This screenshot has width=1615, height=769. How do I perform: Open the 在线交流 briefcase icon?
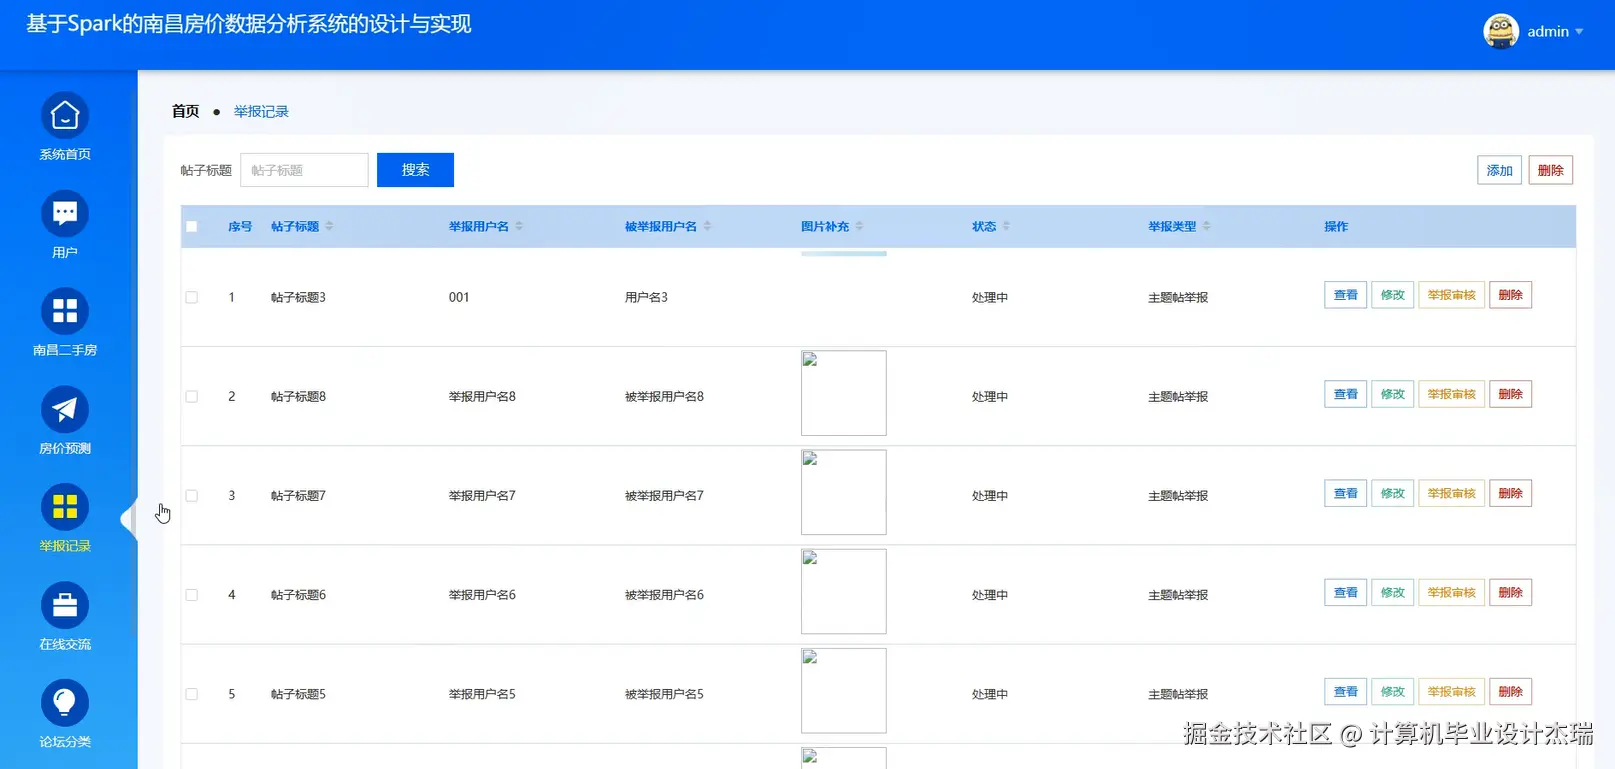pos(65,606)
